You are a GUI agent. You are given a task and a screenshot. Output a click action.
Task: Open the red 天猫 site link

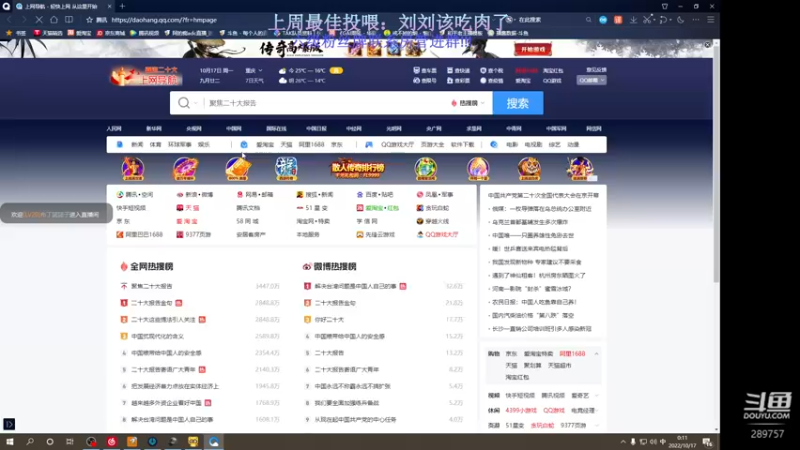click(188, 208)
